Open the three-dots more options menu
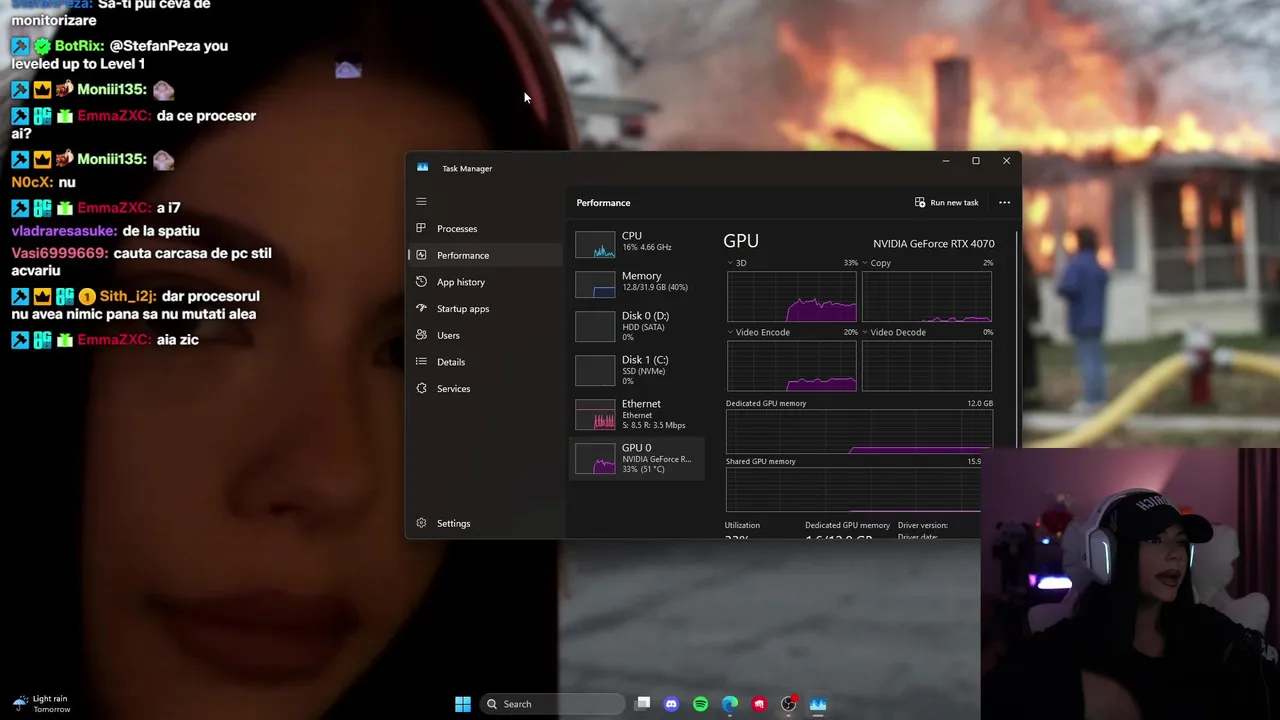1280x720 pixels. coord(1004,203)
